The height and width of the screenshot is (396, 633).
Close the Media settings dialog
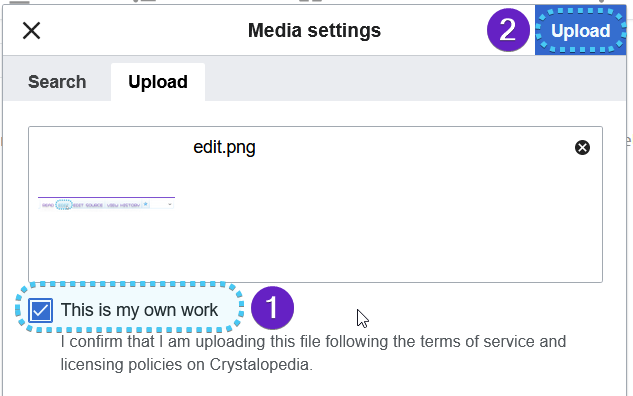[31, 31]
